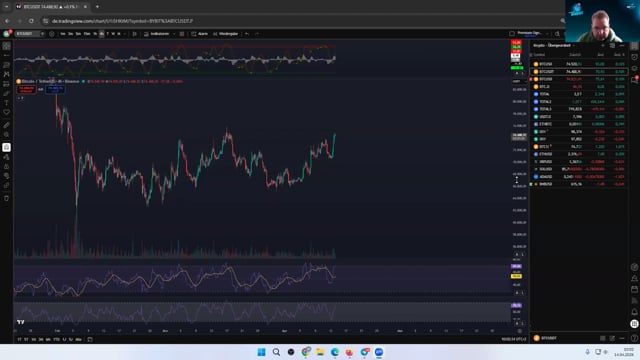
Task: Open the go-to-date calendar icon
Action: 90,340
